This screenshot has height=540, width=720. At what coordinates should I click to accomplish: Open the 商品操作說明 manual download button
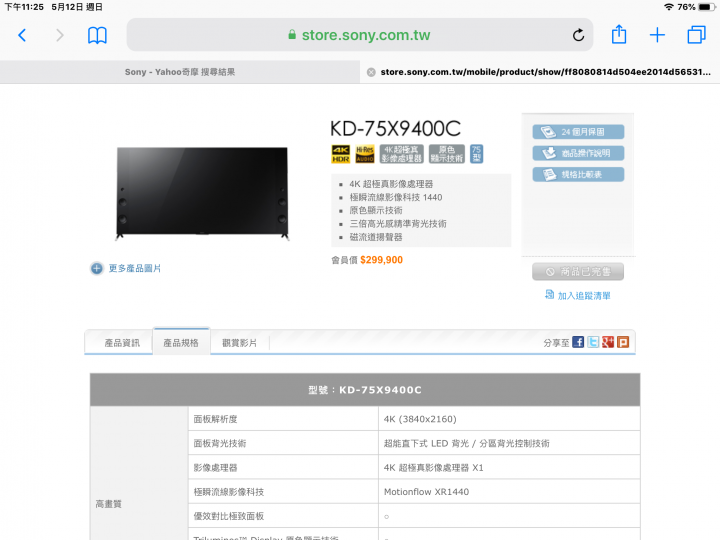pos(578,153)
